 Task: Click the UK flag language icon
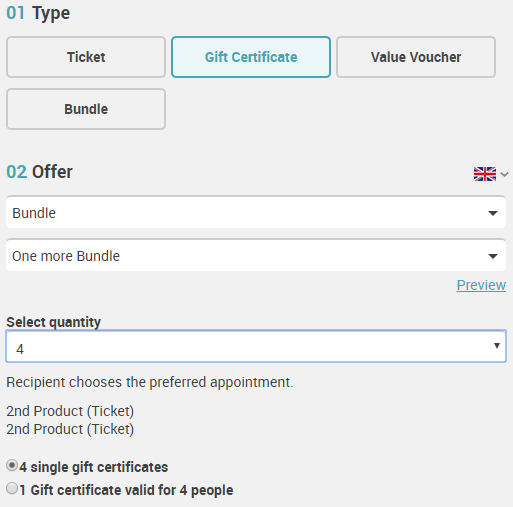coord(485,174)
